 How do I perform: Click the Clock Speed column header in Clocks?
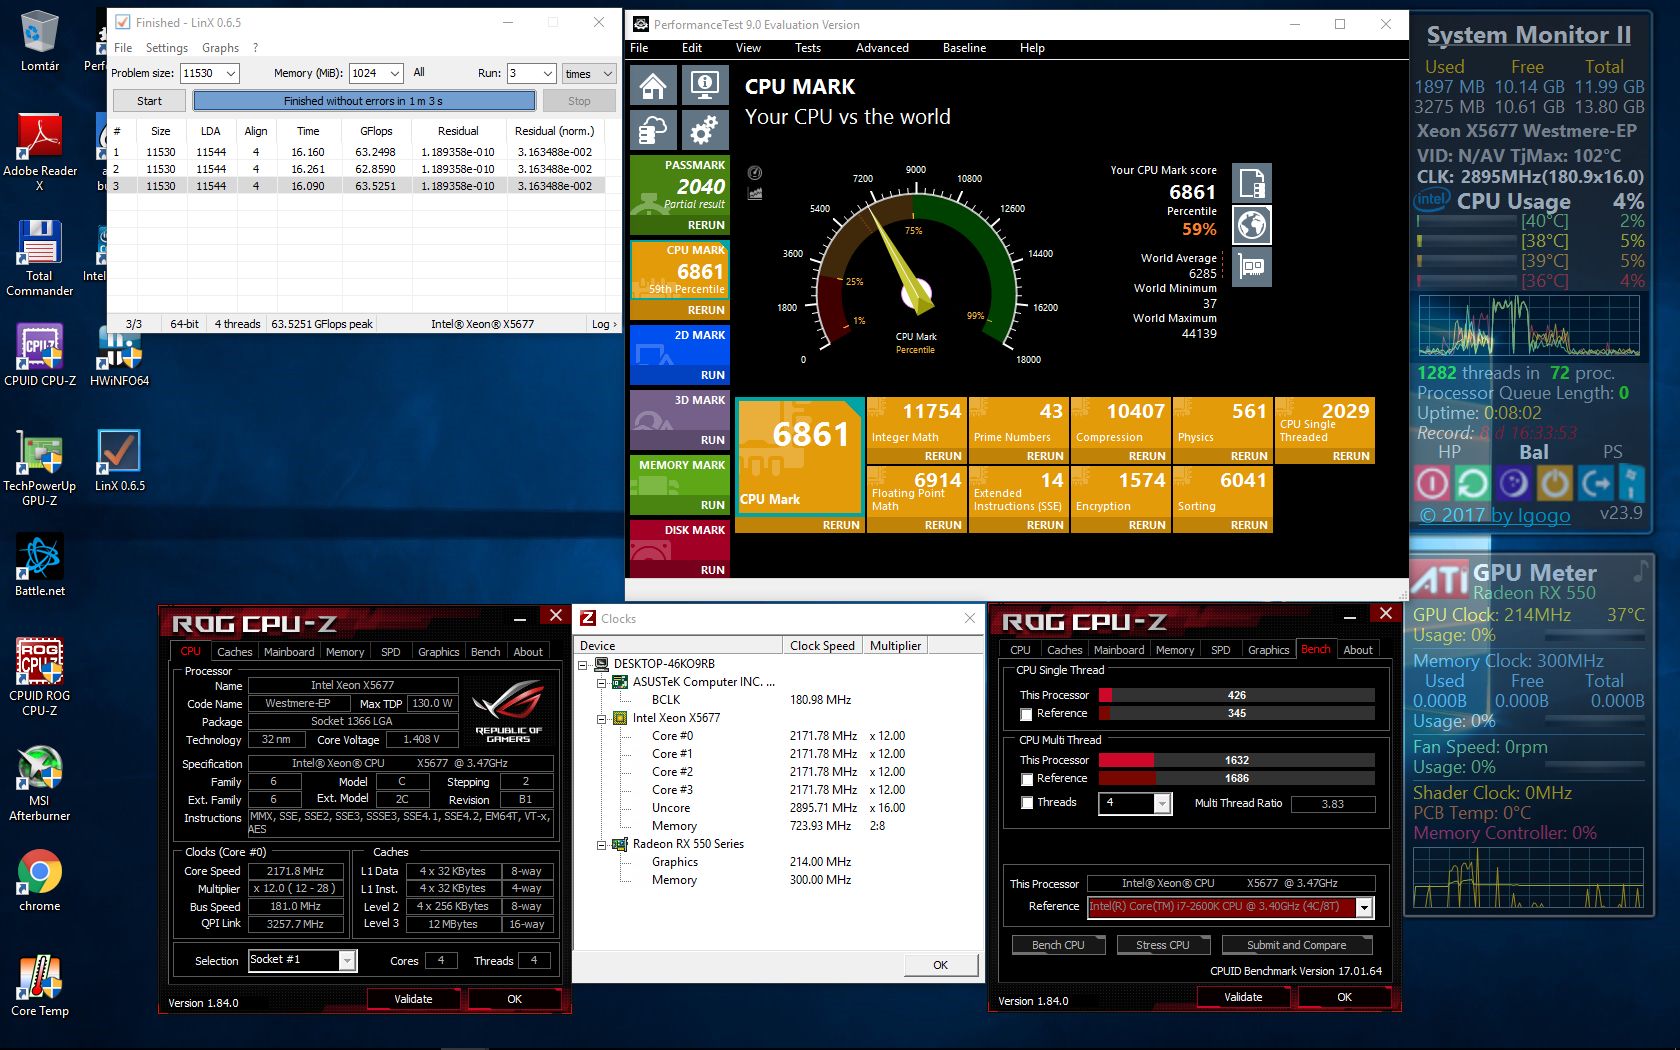tap(822, 646)
